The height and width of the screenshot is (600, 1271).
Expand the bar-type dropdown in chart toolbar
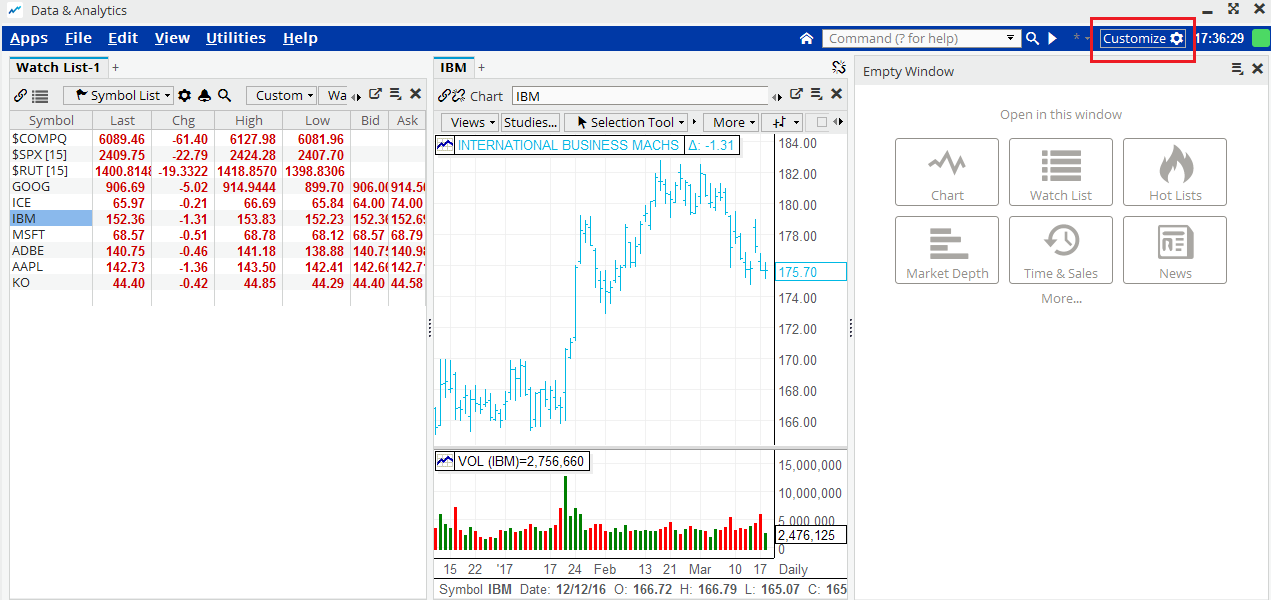[782, 122]
